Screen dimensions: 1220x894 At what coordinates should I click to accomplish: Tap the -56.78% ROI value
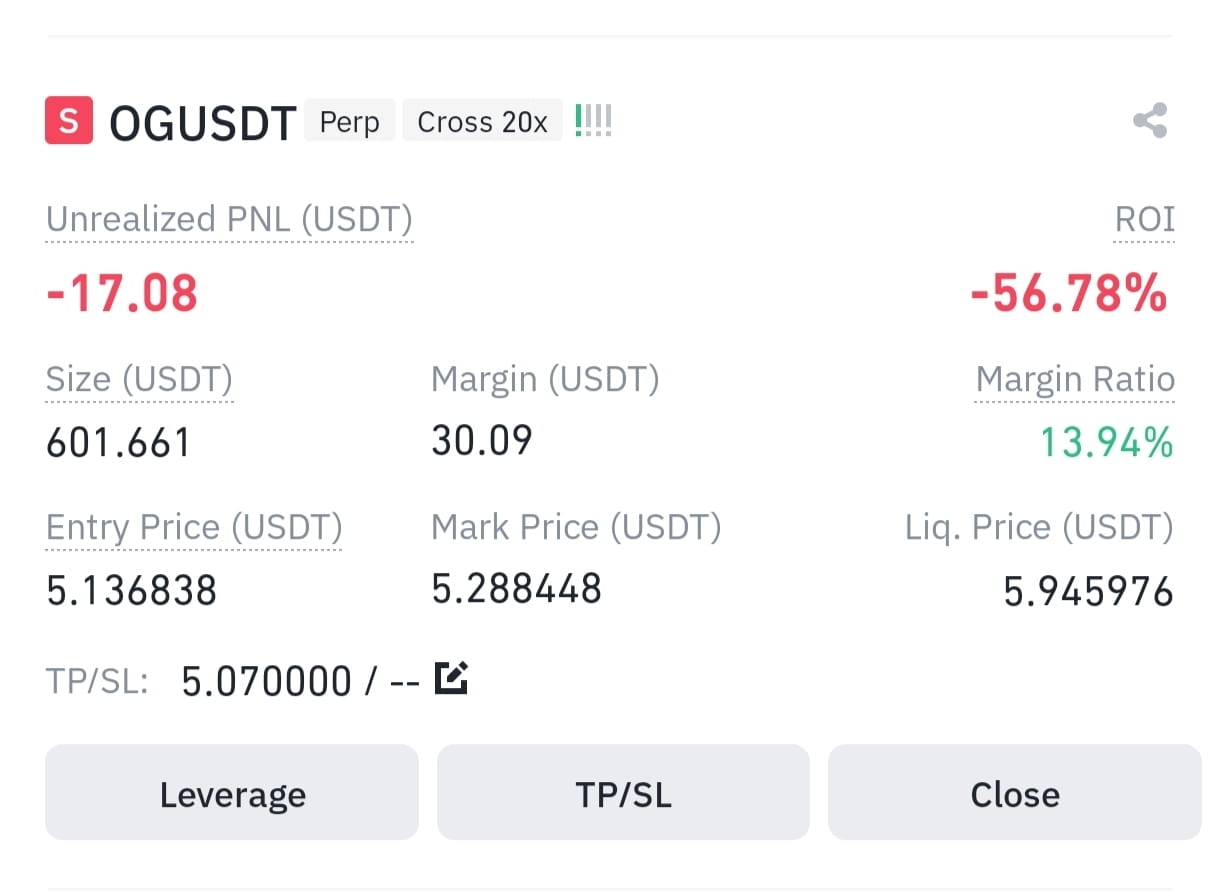[x=1069, y=294]
